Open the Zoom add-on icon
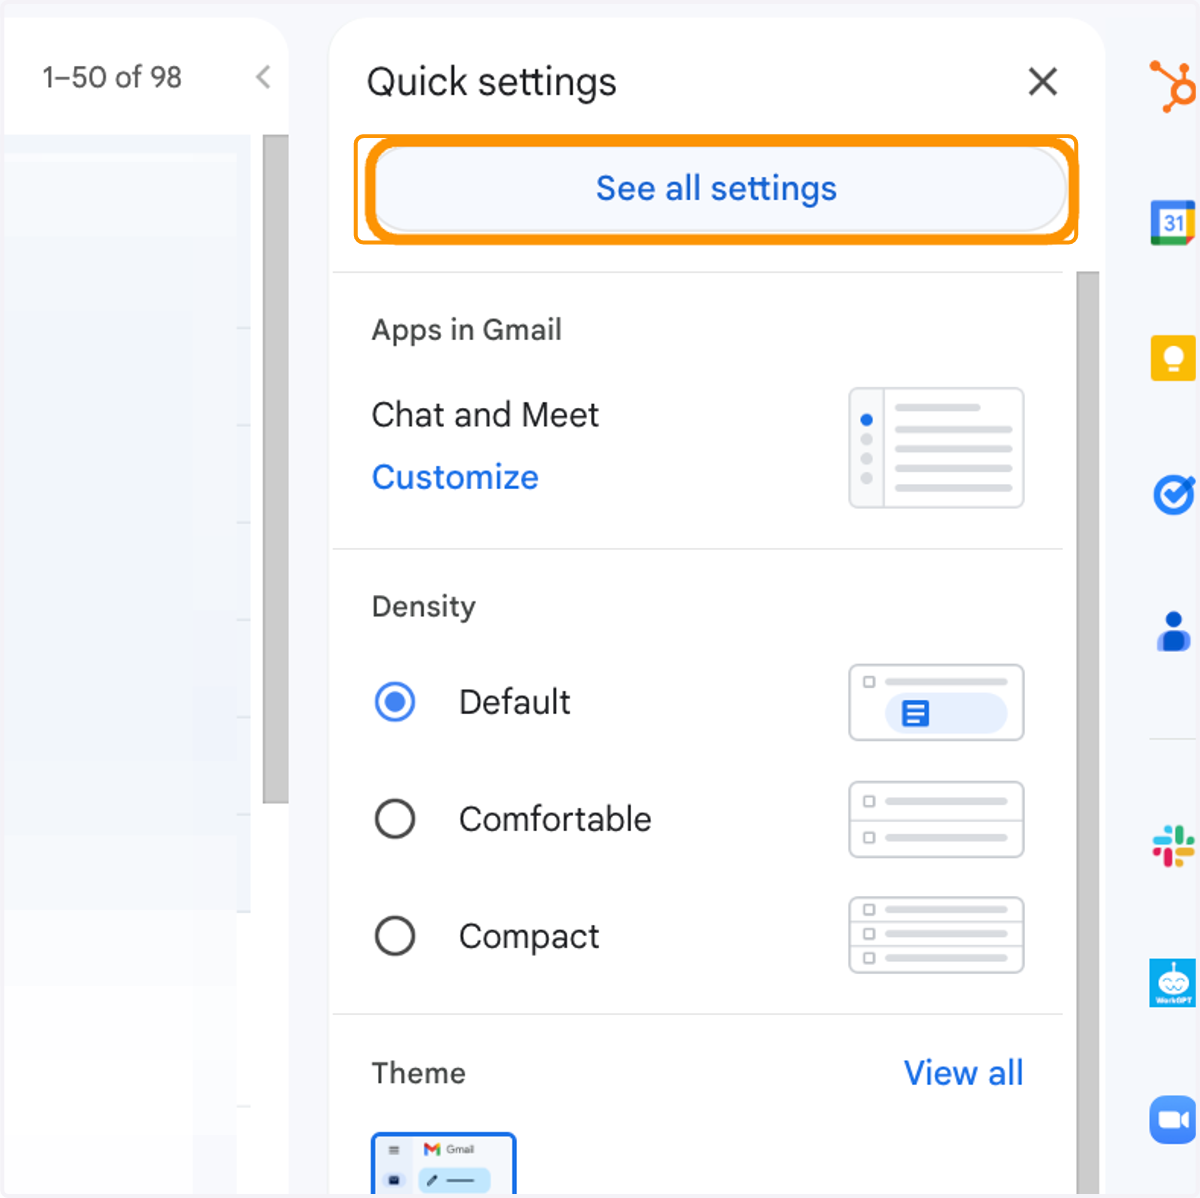This screenshot has width=1200, height=1198. (1173, 1119)
